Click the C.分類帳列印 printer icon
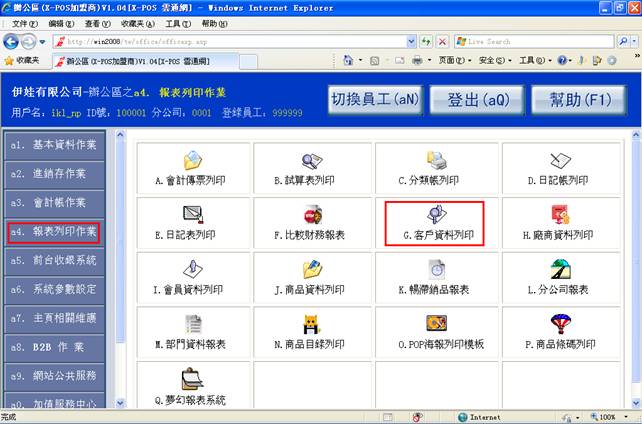 (436, 160)
